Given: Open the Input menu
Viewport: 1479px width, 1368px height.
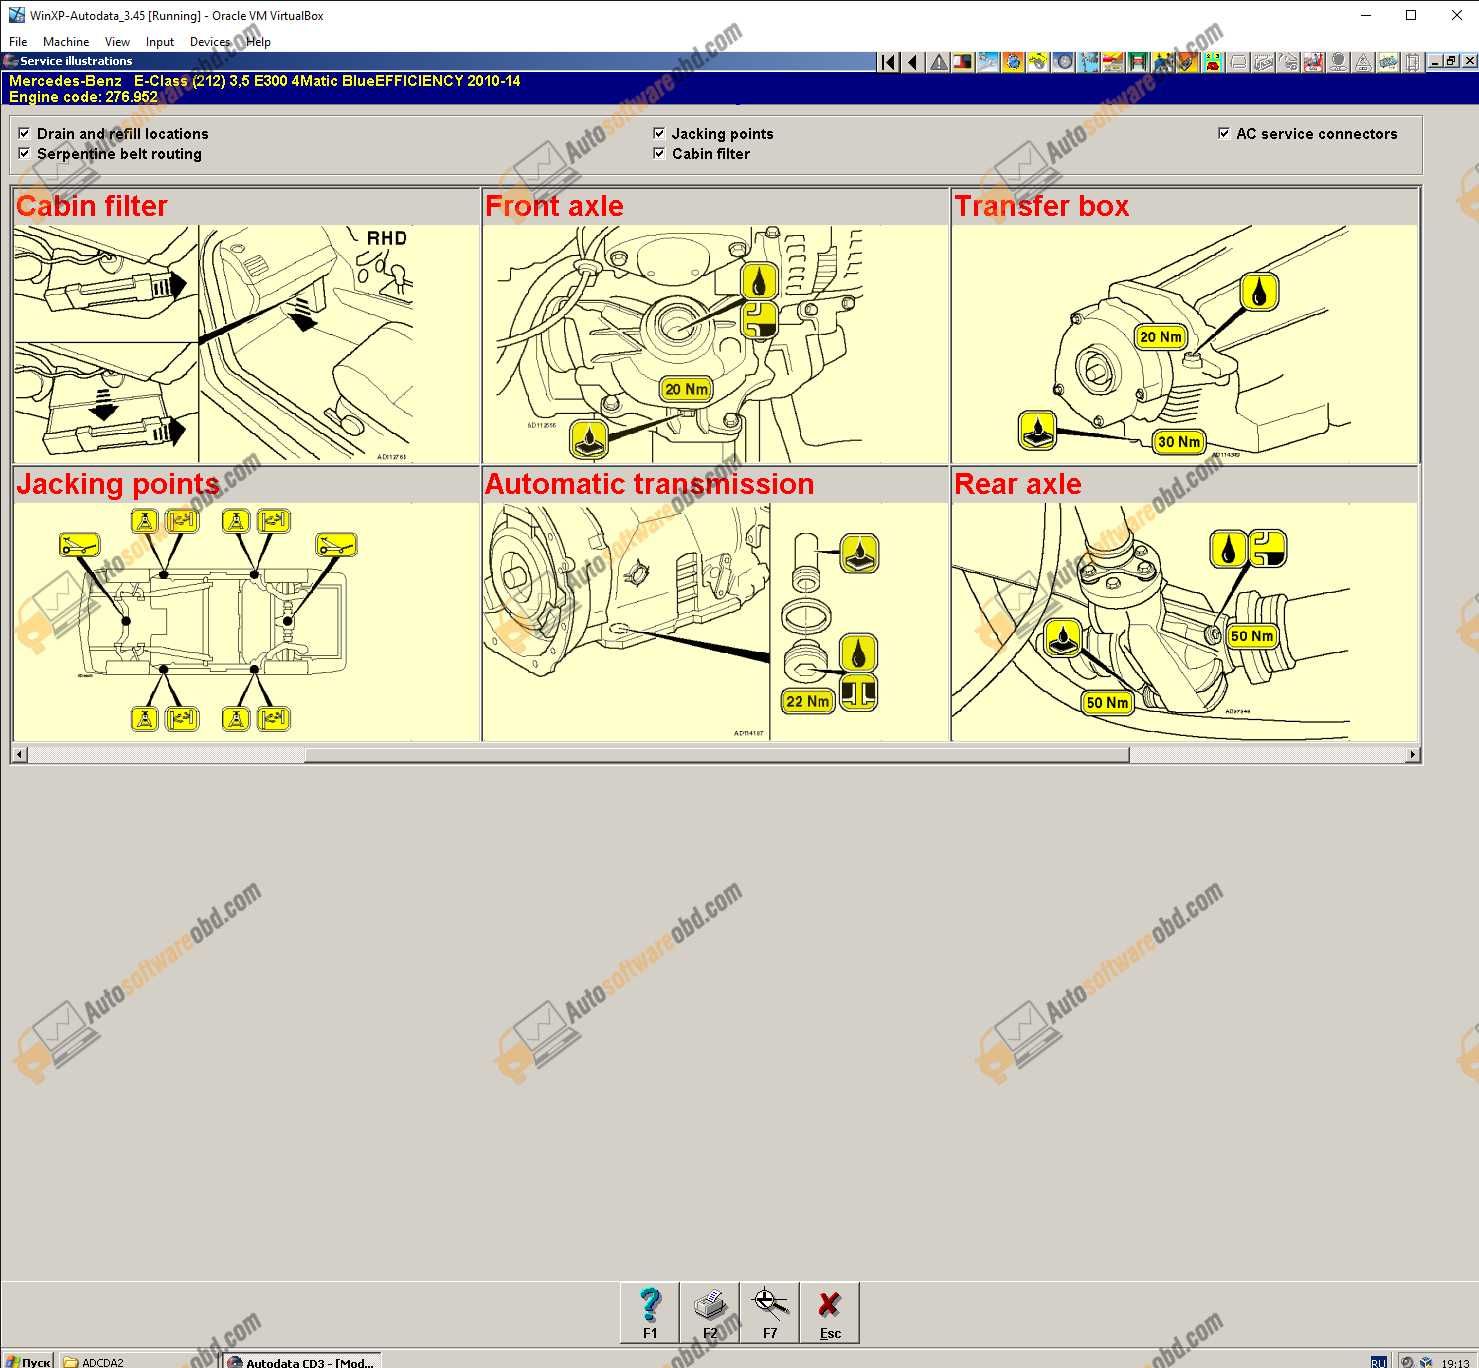Looking at the screenshot, I should (x=160, y=42).
